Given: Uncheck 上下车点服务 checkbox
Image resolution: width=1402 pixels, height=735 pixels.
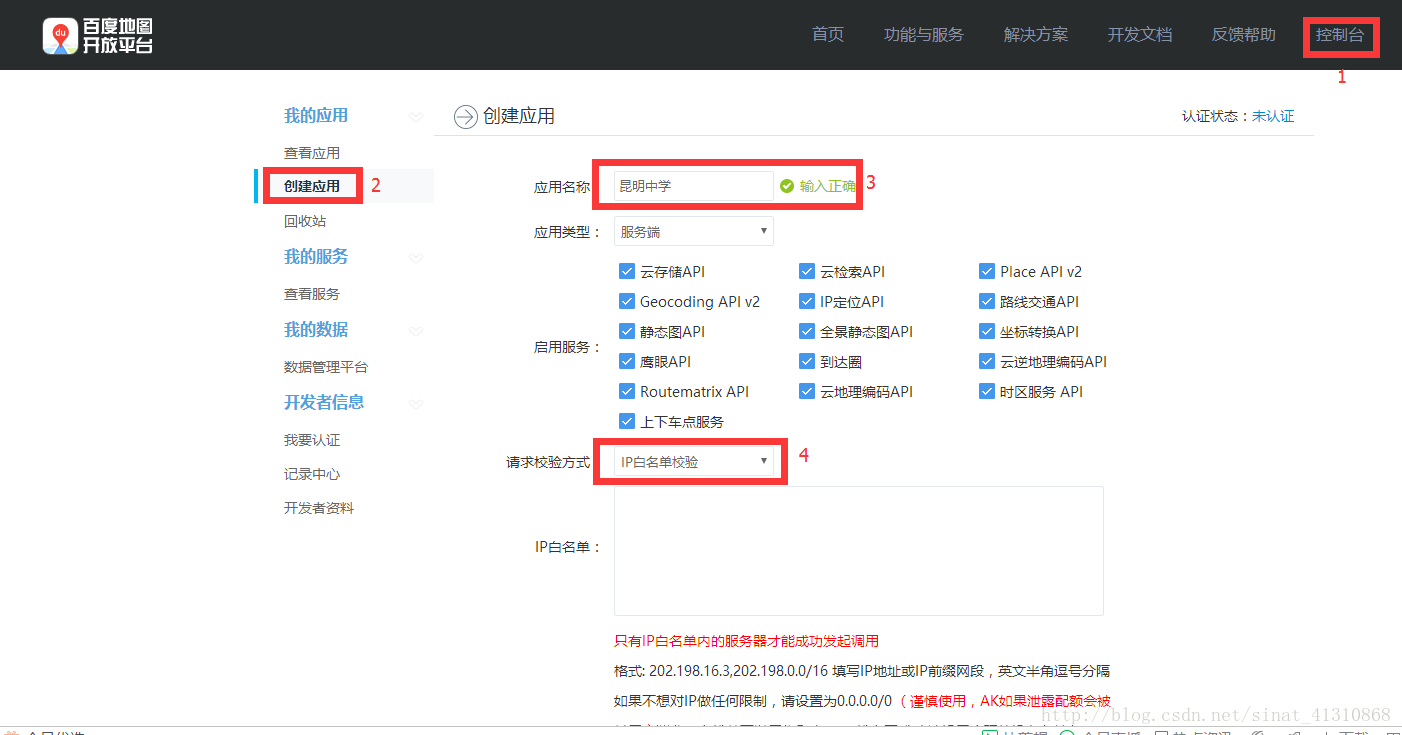Looking at the screenshot, I should coord(627,421).
